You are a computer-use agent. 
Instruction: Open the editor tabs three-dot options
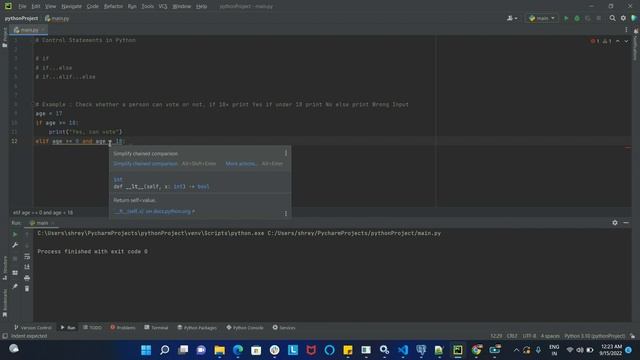[x=626, y=30]
